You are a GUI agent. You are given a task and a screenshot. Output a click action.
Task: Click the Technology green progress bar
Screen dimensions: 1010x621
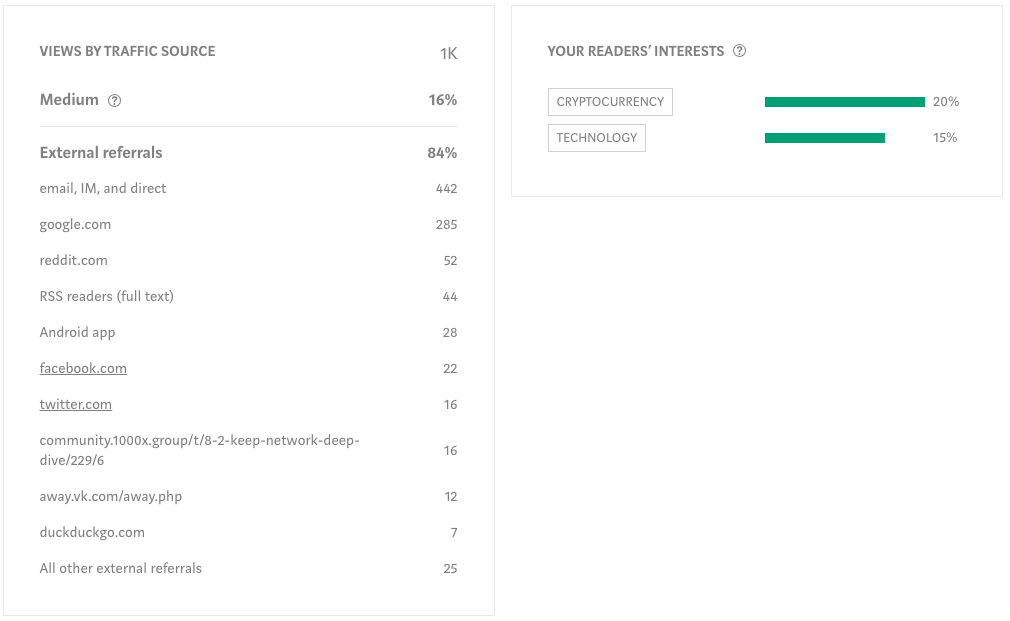point(824,138)
